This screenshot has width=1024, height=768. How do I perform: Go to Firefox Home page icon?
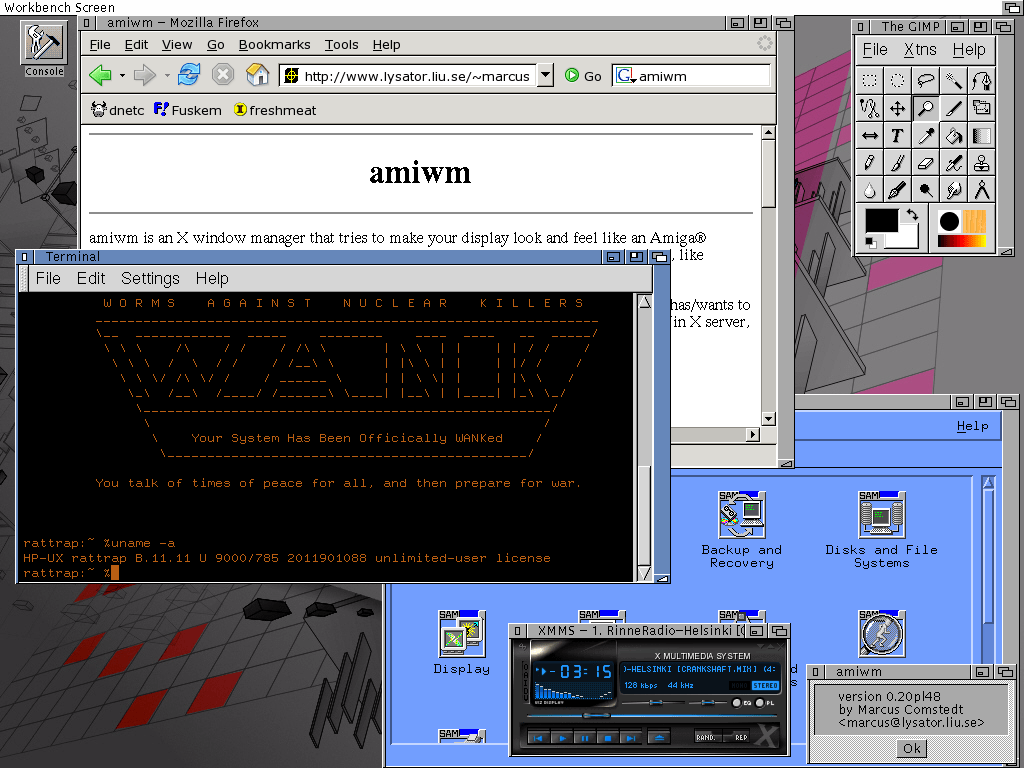tap(257, 75)
